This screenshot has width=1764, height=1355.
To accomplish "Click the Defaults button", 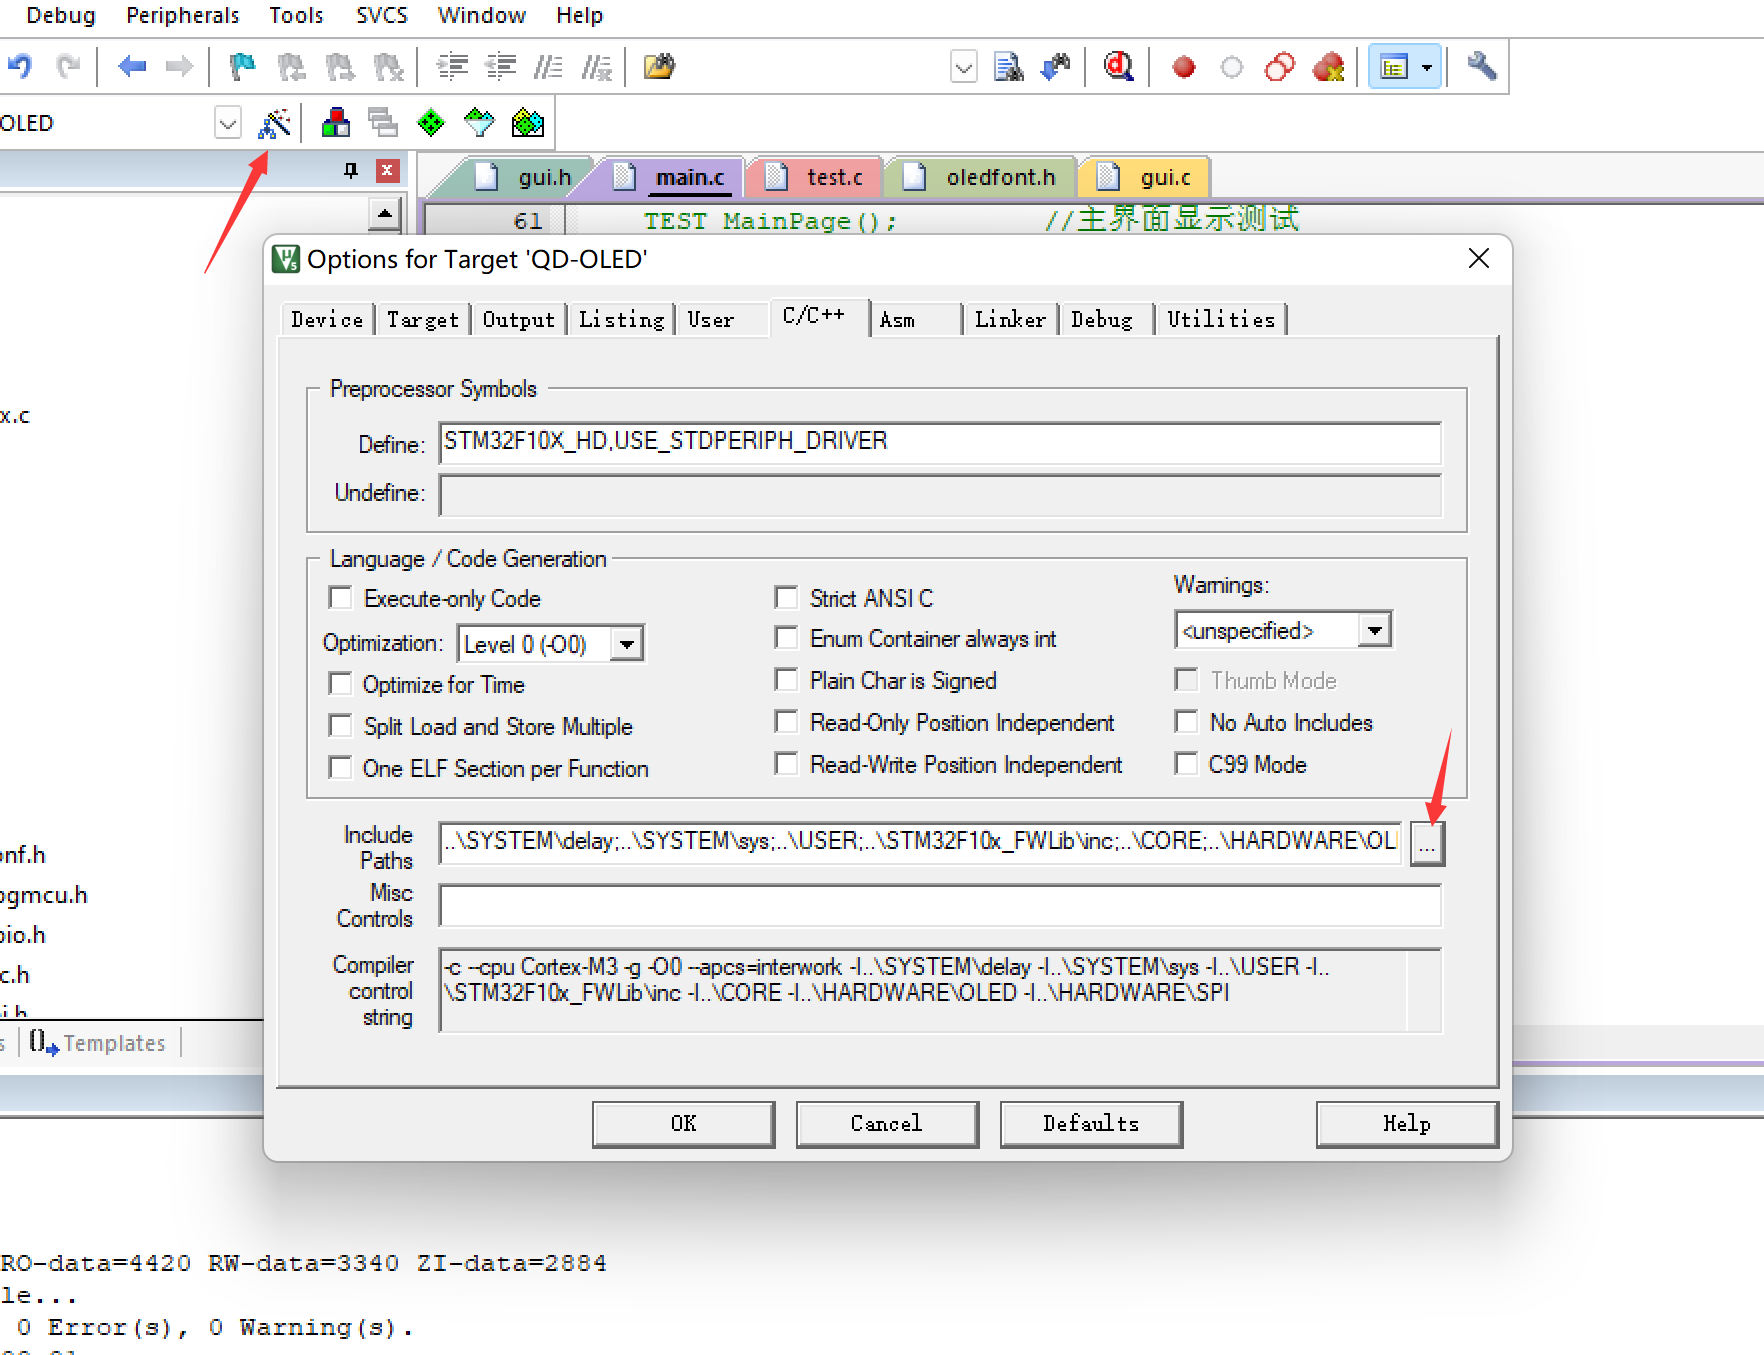I will click(x=1090, y=1123).
